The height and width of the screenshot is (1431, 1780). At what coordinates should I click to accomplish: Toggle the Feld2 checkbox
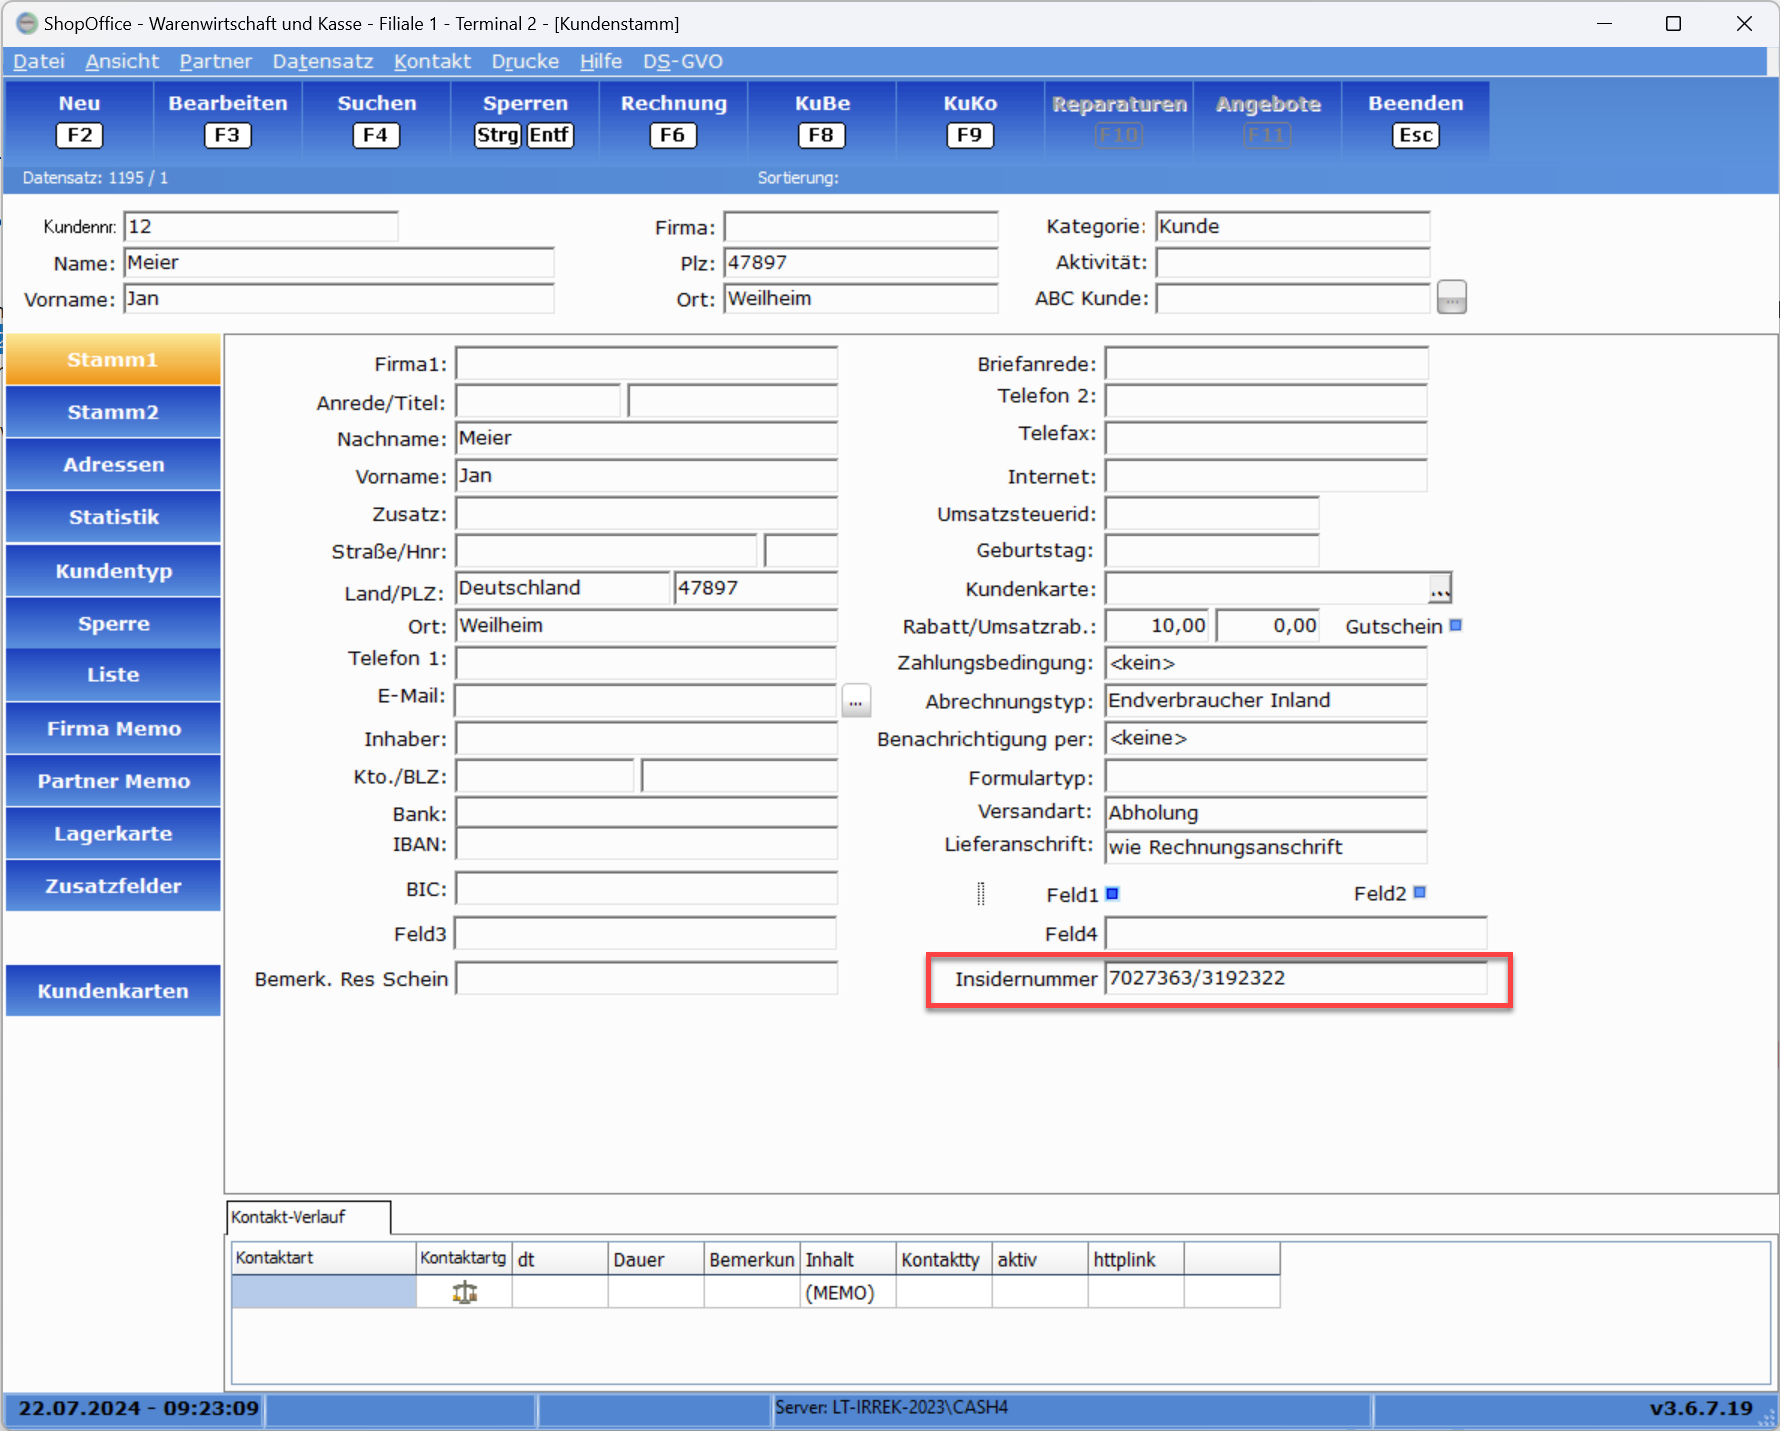point(1419,892)
